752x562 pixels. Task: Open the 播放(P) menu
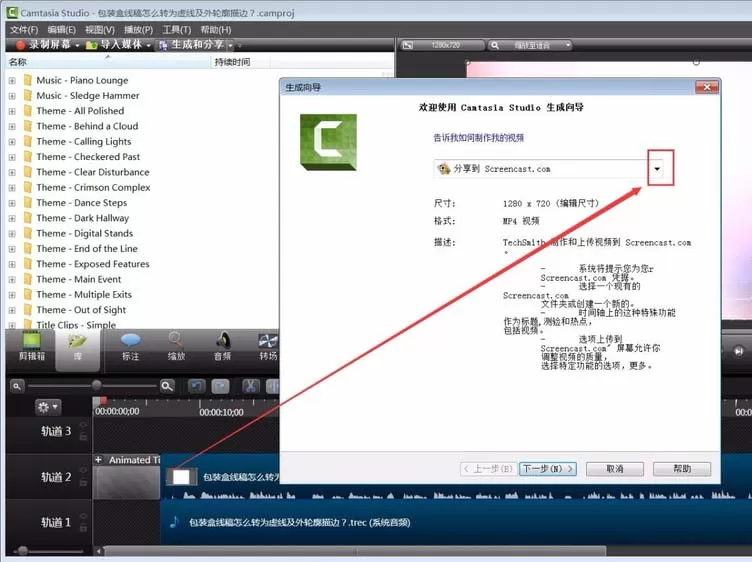click(x=139, y=30)
